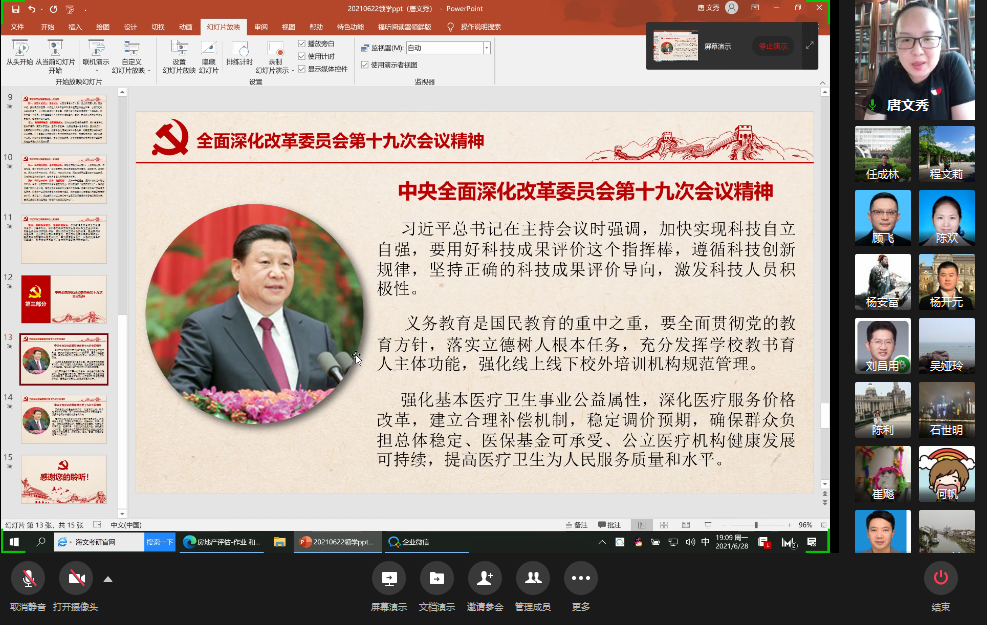
Task: Click the 邀请参会 icon
Action: click(x=485, y=578)
